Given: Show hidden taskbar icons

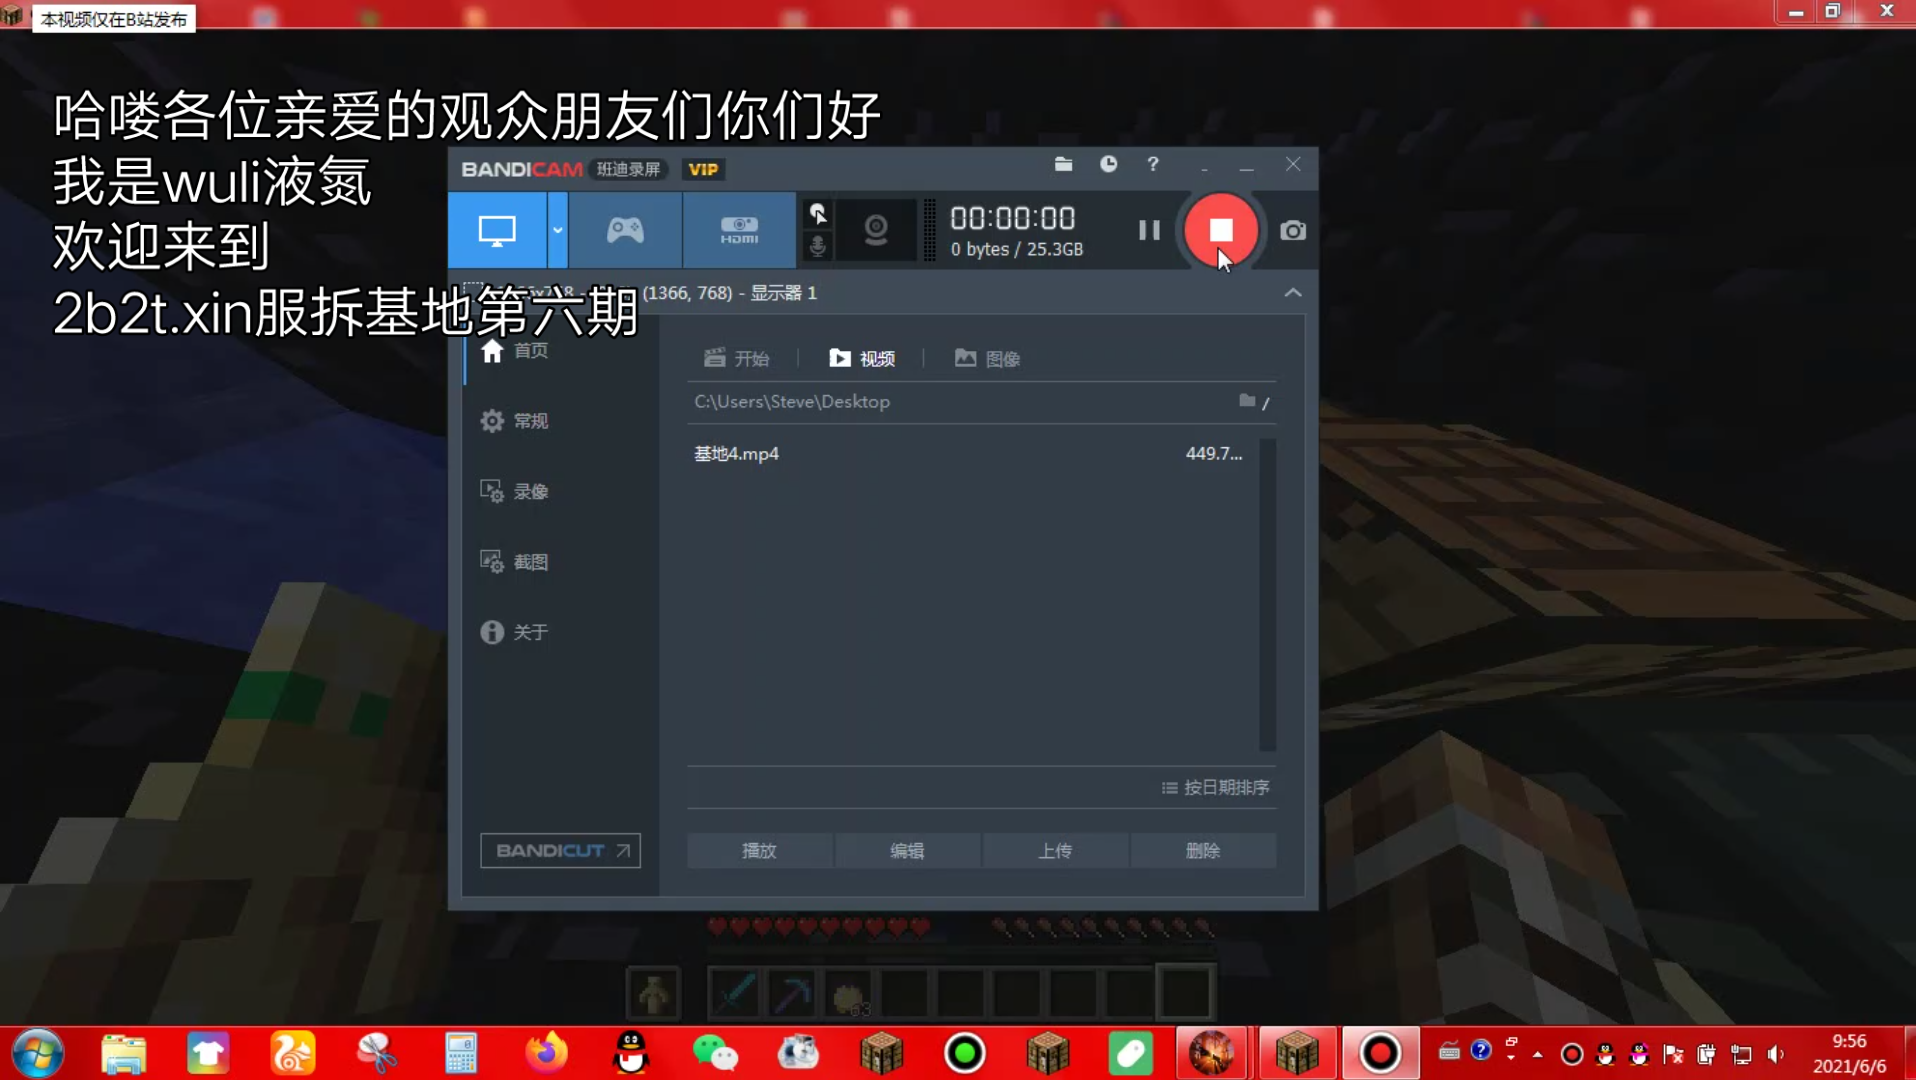Looking at the screenshot, I should point(1535,1052).
